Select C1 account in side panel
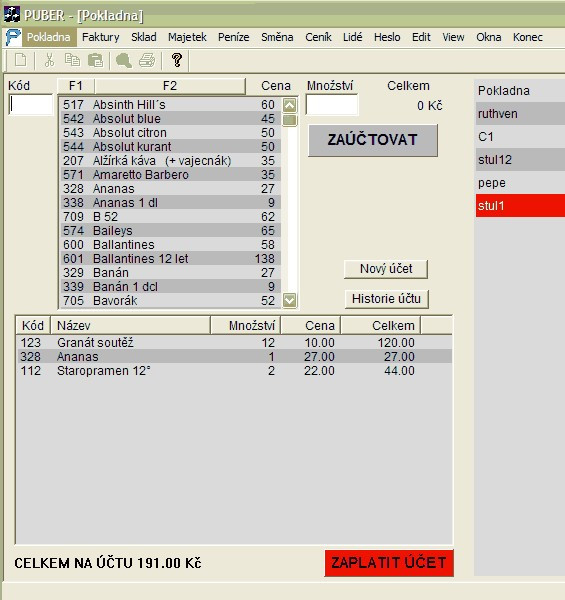Screen dimensions: 565x600 [x=520, y=137]
